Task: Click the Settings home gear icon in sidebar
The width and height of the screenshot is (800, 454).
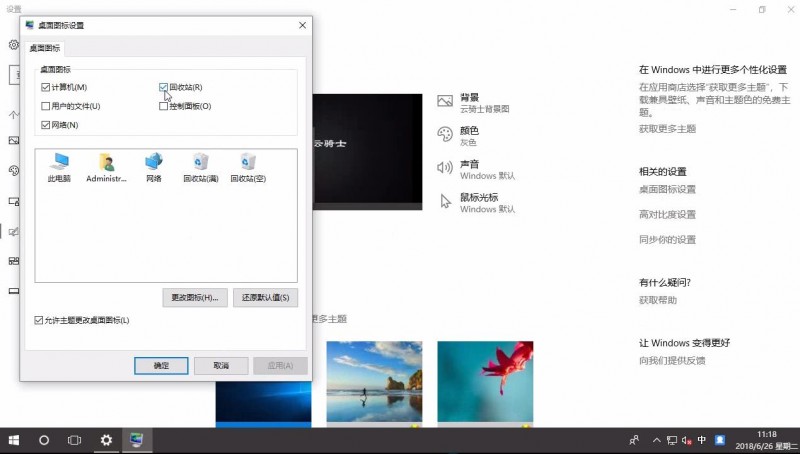Action: click(x=14, y=45)
